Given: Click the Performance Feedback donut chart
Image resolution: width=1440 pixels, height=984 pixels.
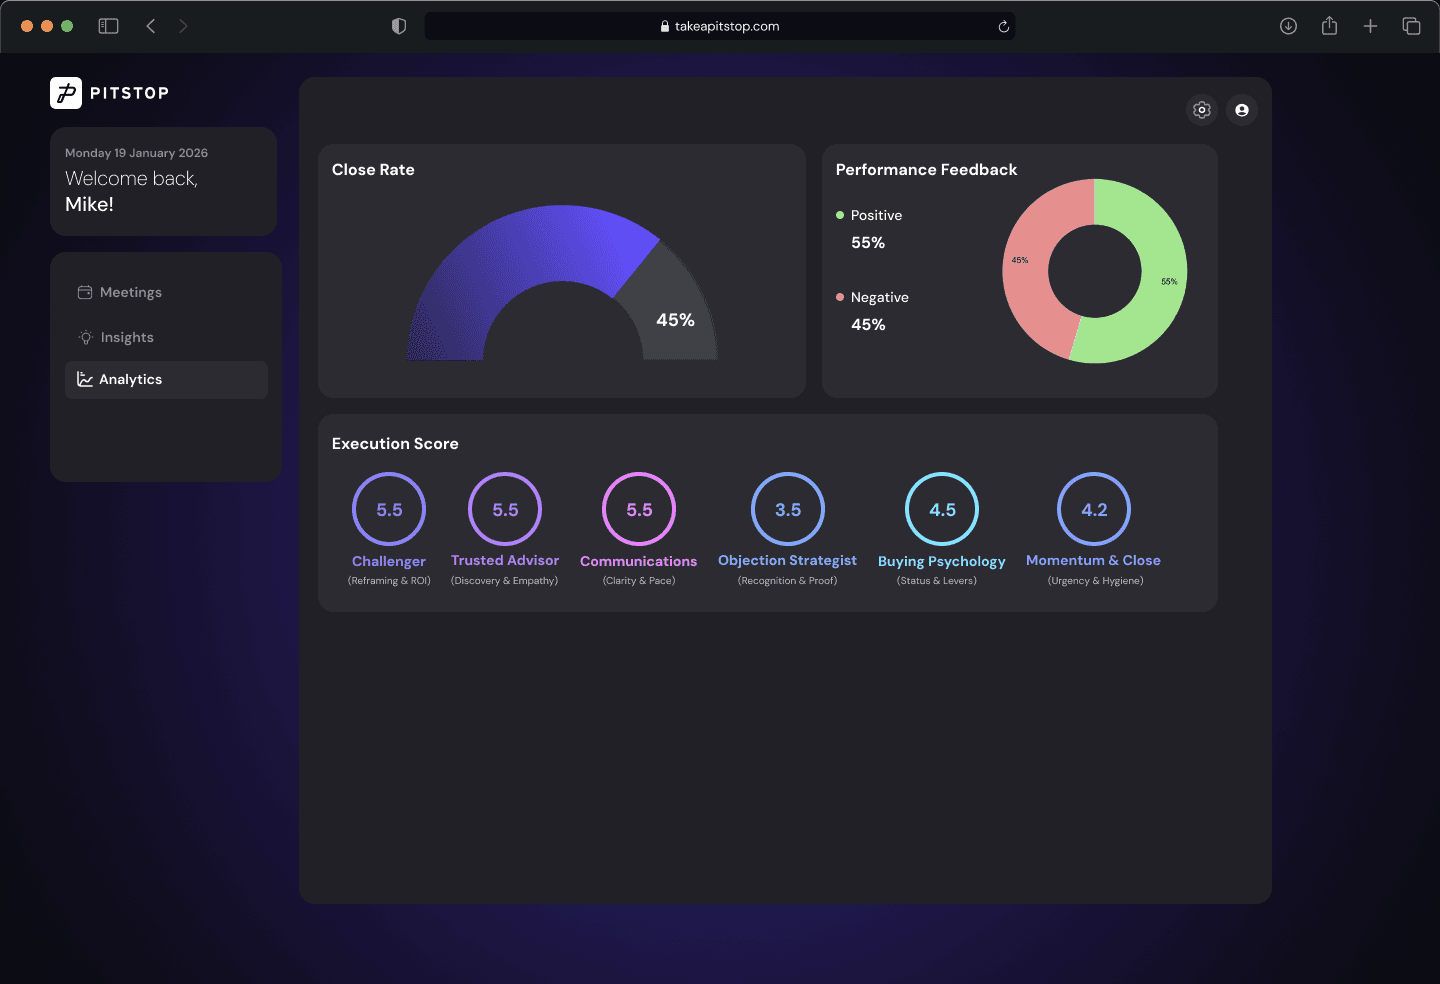Looking at the screenshot, I should [1095, 270].
